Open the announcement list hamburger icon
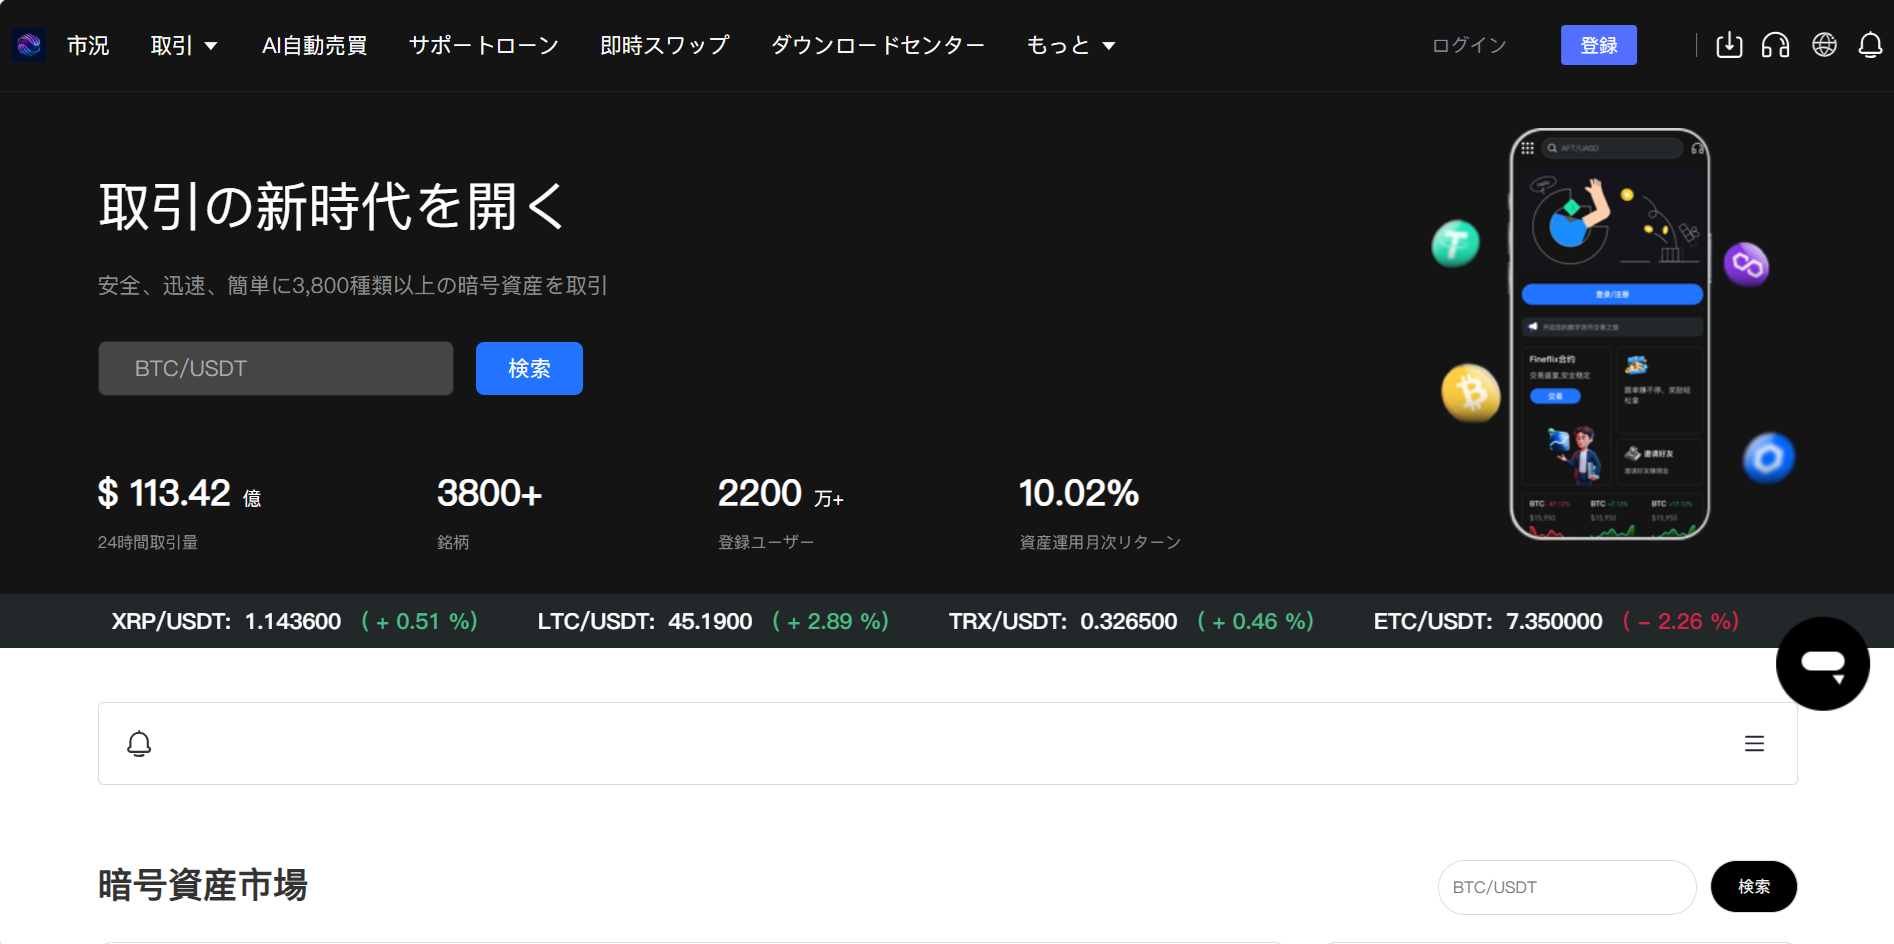The width and height of the screenshot is (1894, 944). click(1754, 744)
